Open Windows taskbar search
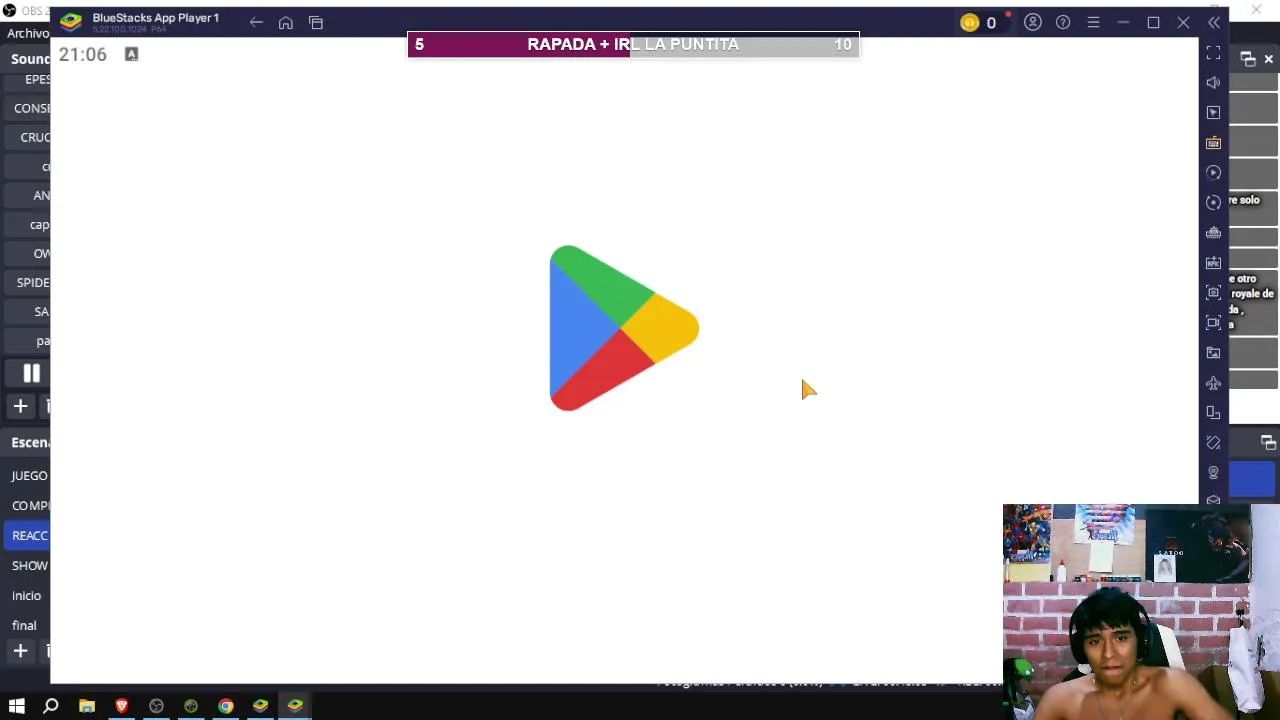The width and height of the screenshot is (1280, 720). point(51,706)
